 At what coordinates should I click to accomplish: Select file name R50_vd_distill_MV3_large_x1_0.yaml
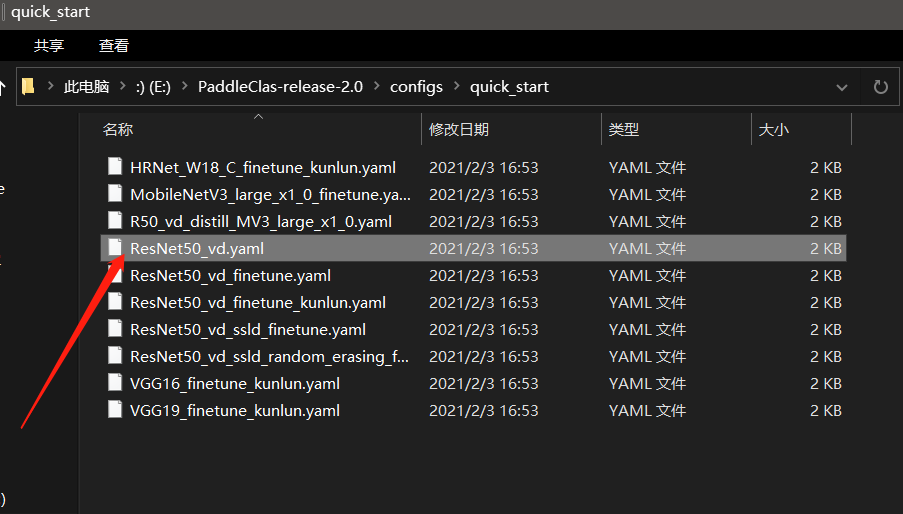(x=261, y=222)
